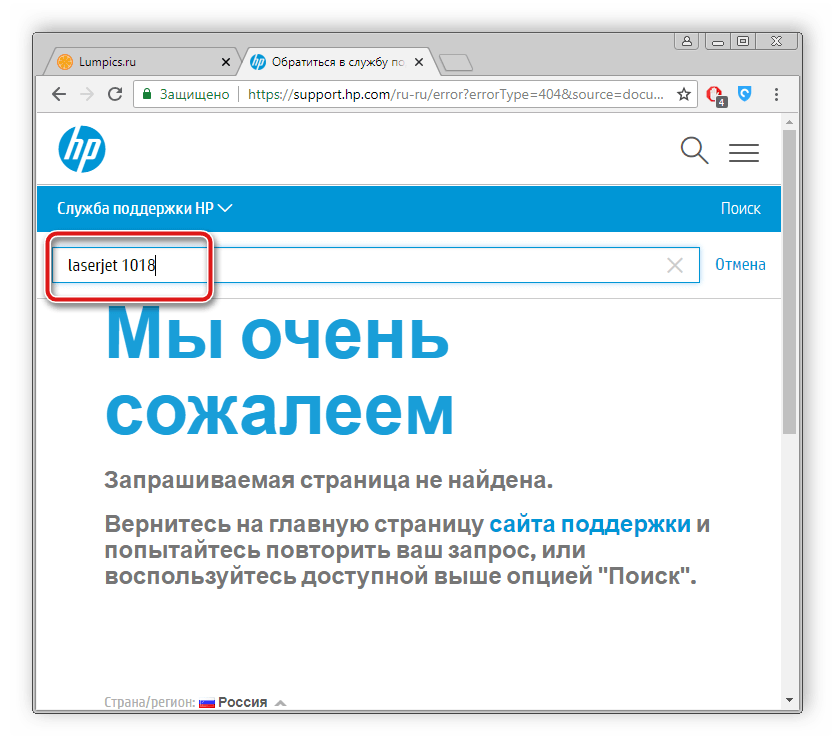Bookmark this page with the star icon

tap(684, 94)
